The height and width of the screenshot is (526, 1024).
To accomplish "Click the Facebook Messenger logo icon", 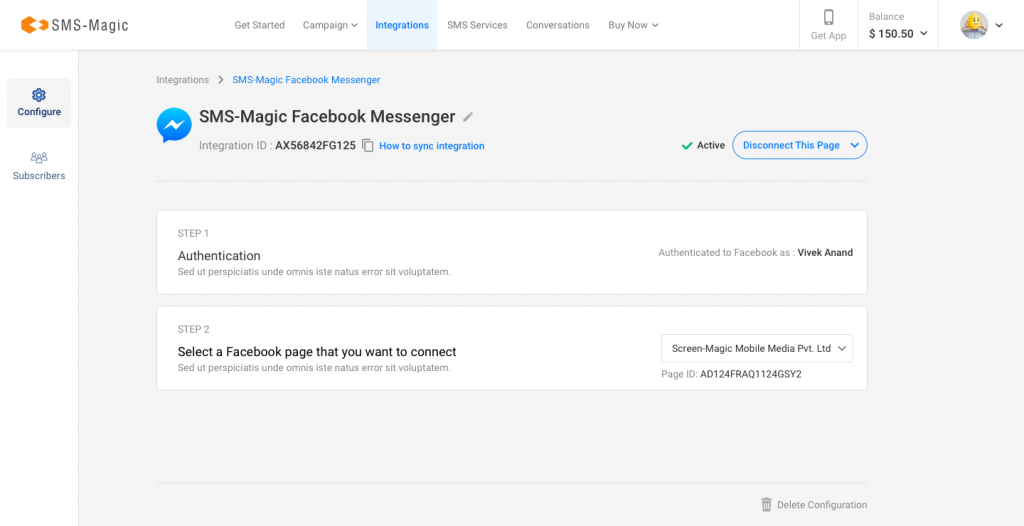I will point(174,125).
